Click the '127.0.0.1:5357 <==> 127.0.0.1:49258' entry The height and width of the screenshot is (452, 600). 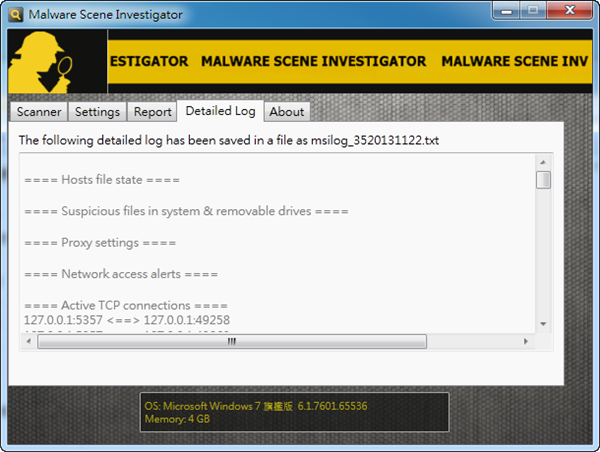click(127, 320)
